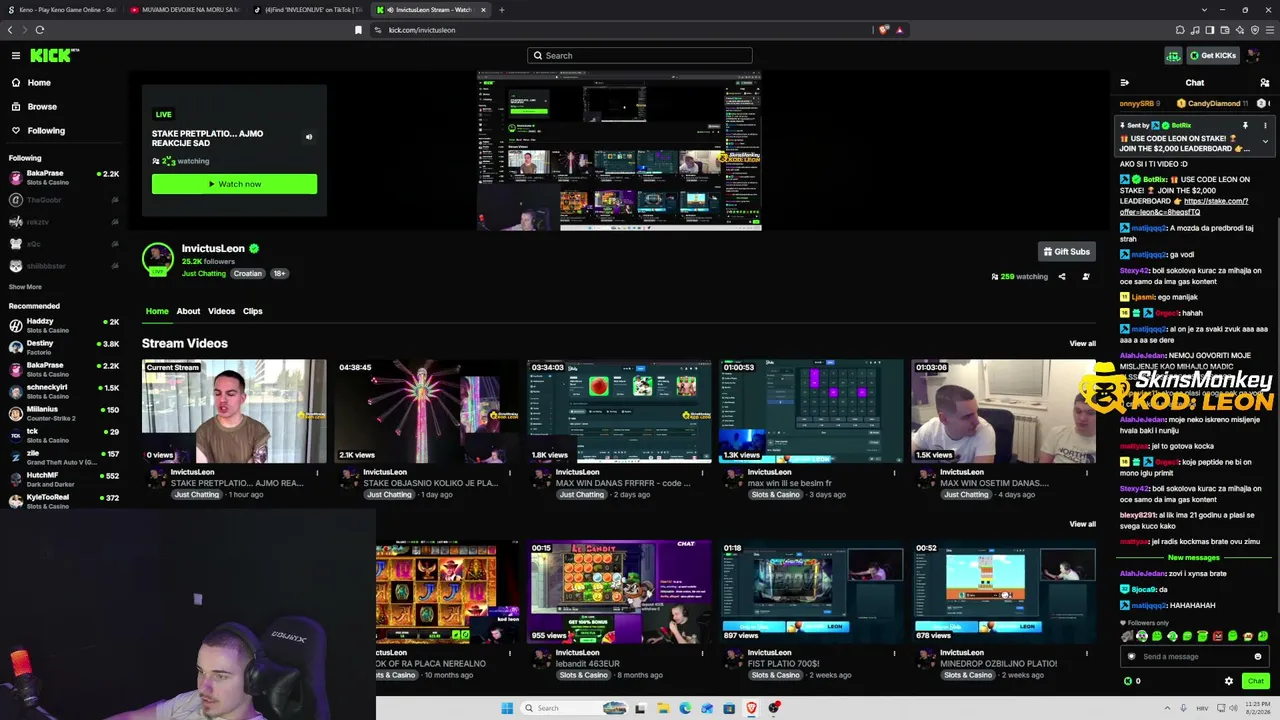Open the chat settings gear
The width and height of the screenshot is (1280, 720).
click(1229, 681)
